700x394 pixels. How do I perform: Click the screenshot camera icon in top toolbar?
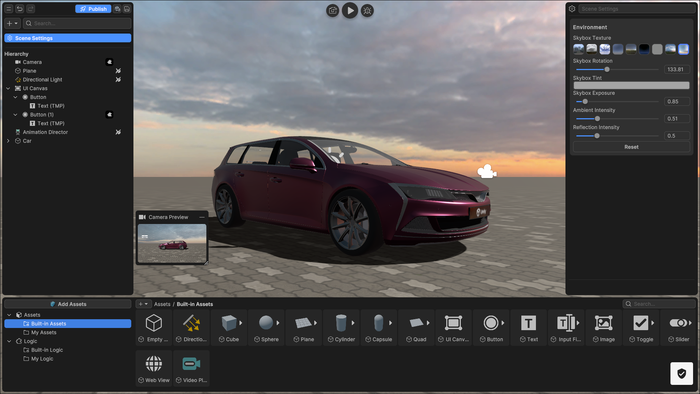(333, 10)
